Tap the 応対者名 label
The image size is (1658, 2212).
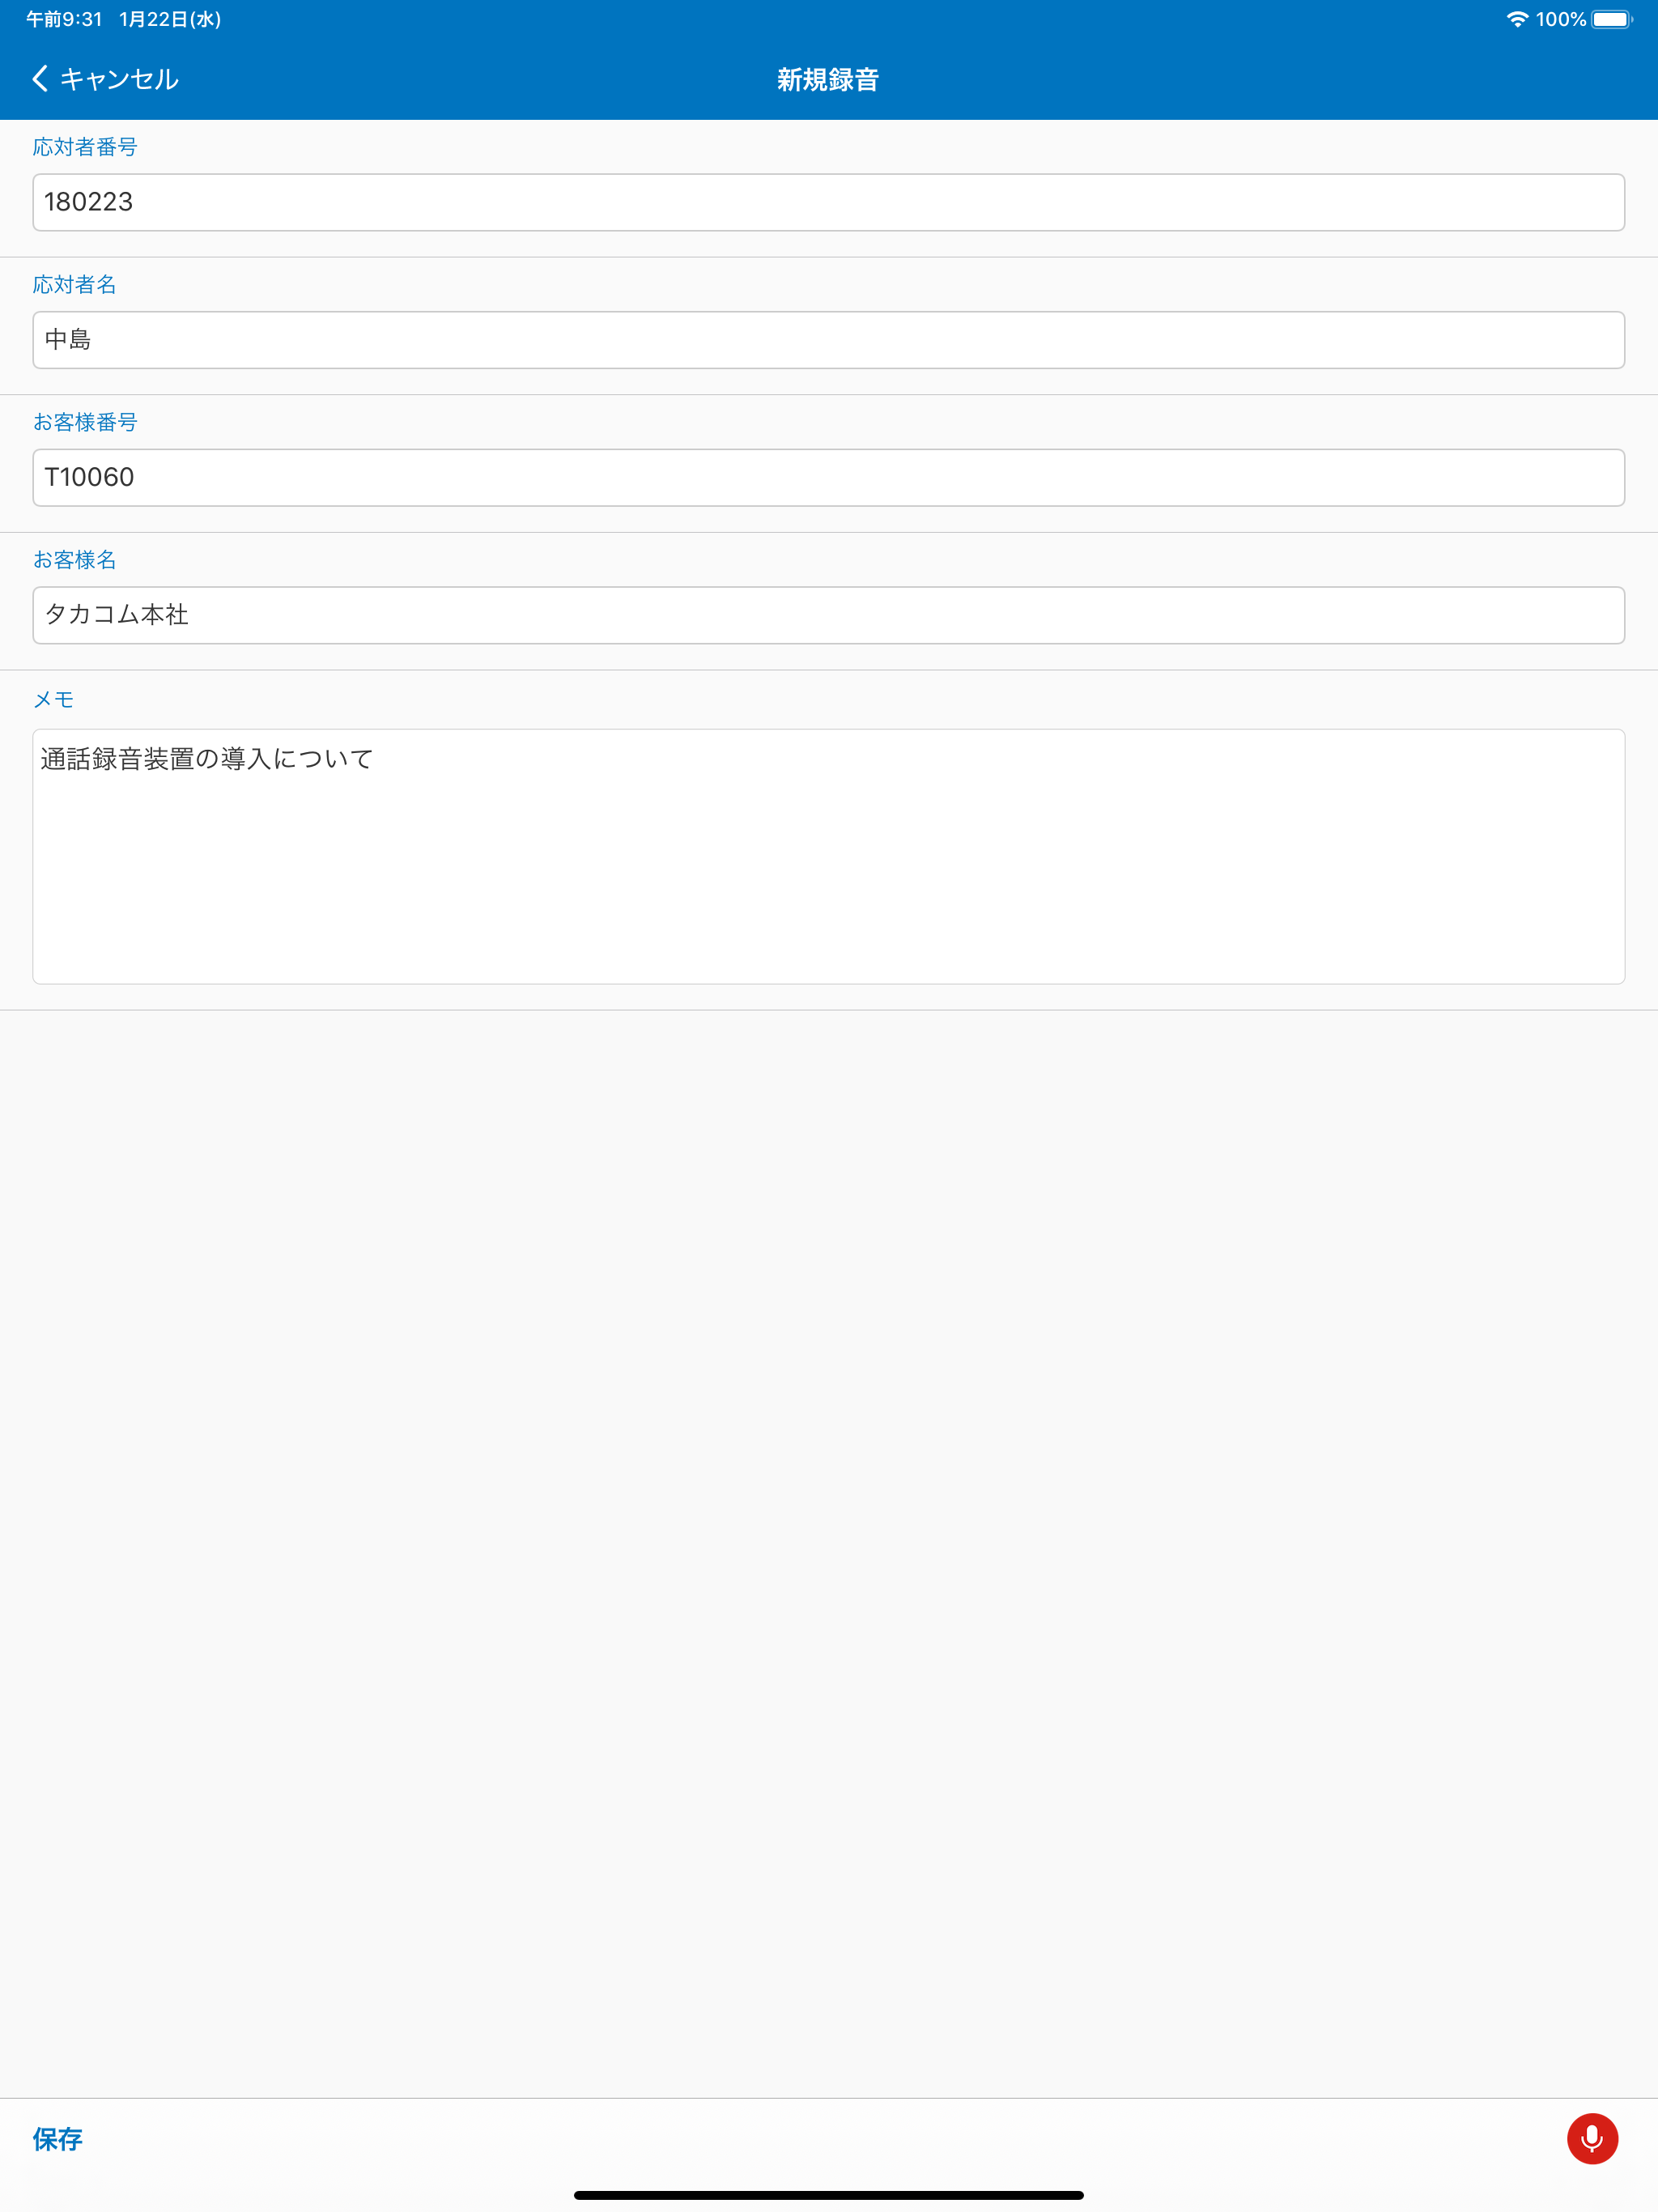[x=74, y=285]
